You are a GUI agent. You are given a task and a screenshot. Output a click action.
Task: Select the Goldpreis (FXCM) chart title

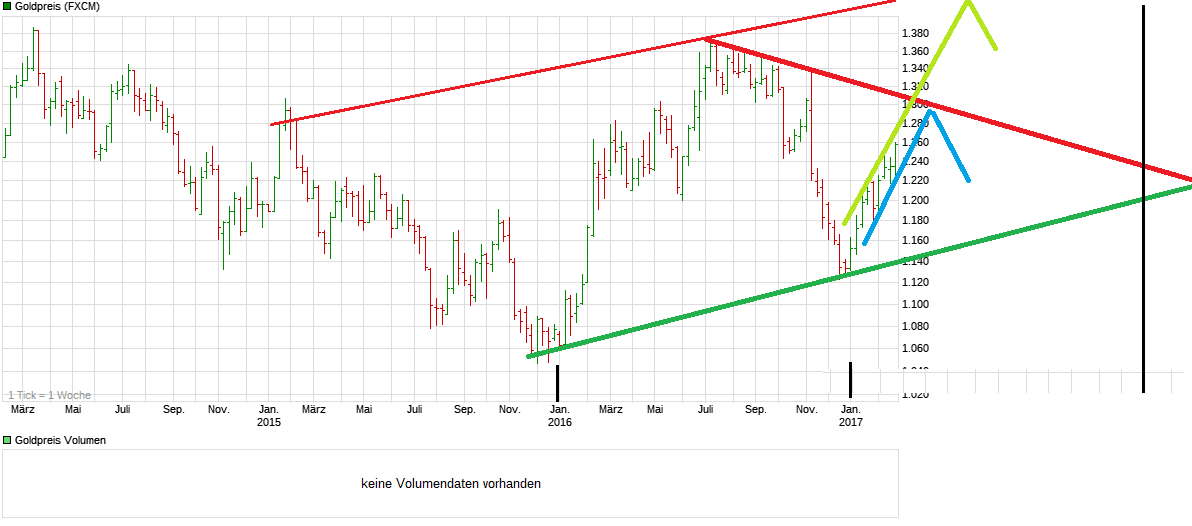[57, 6]
